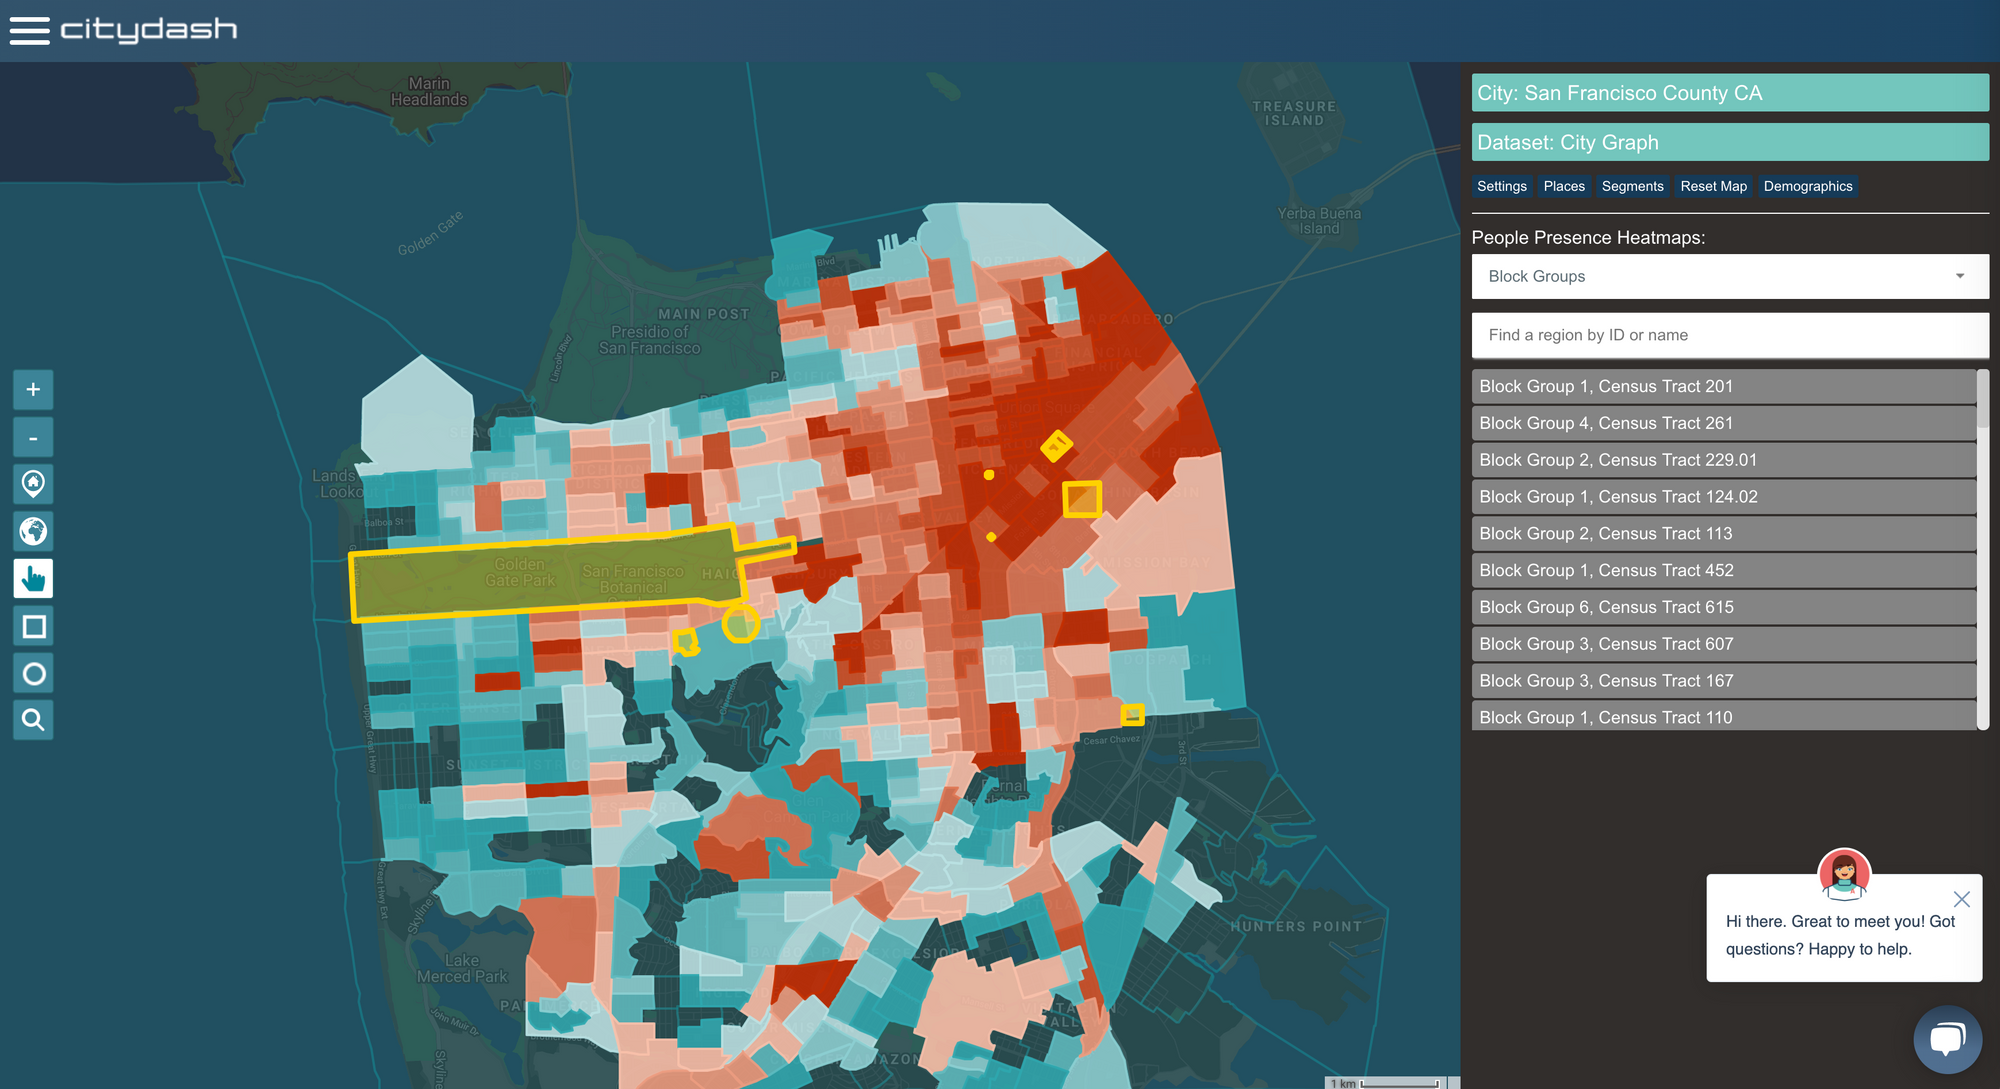The width and height of the screenshot is (2000, 1089).
Task: Click the home location pin icon
Action: (33, 484)
